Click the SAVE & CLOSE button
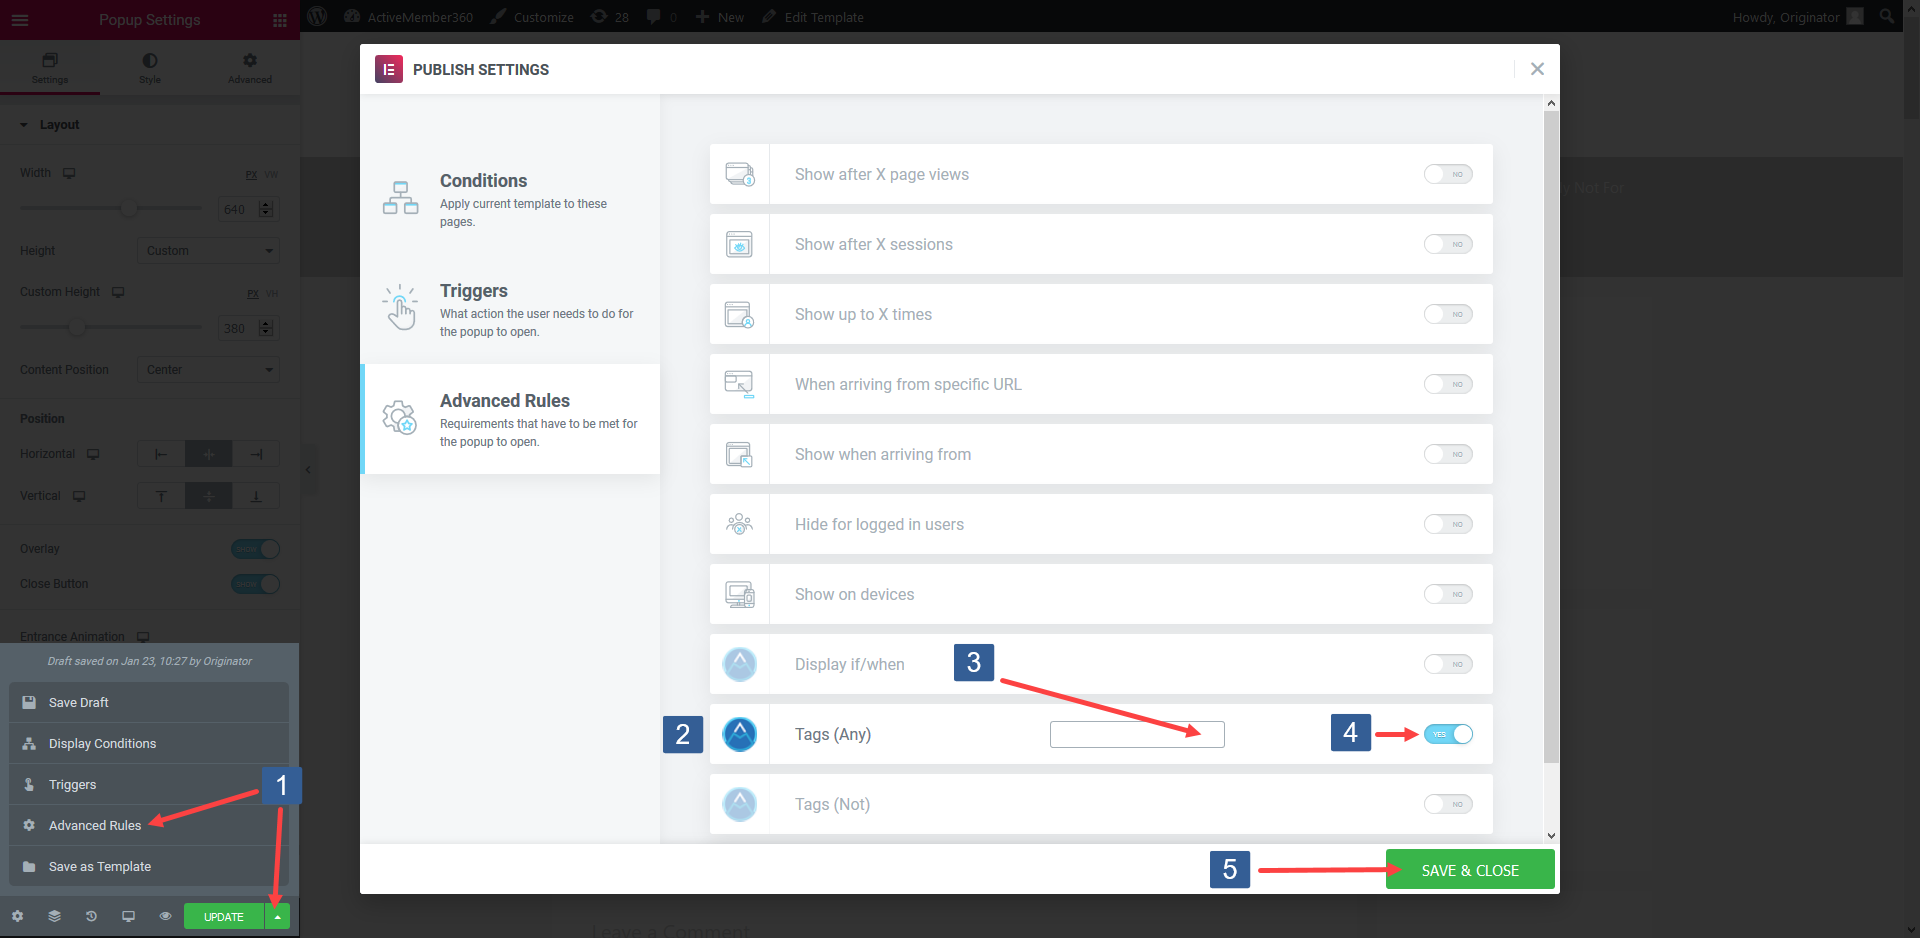Viewport: 1920px width, 938px height. click(x=1469, y=869)
